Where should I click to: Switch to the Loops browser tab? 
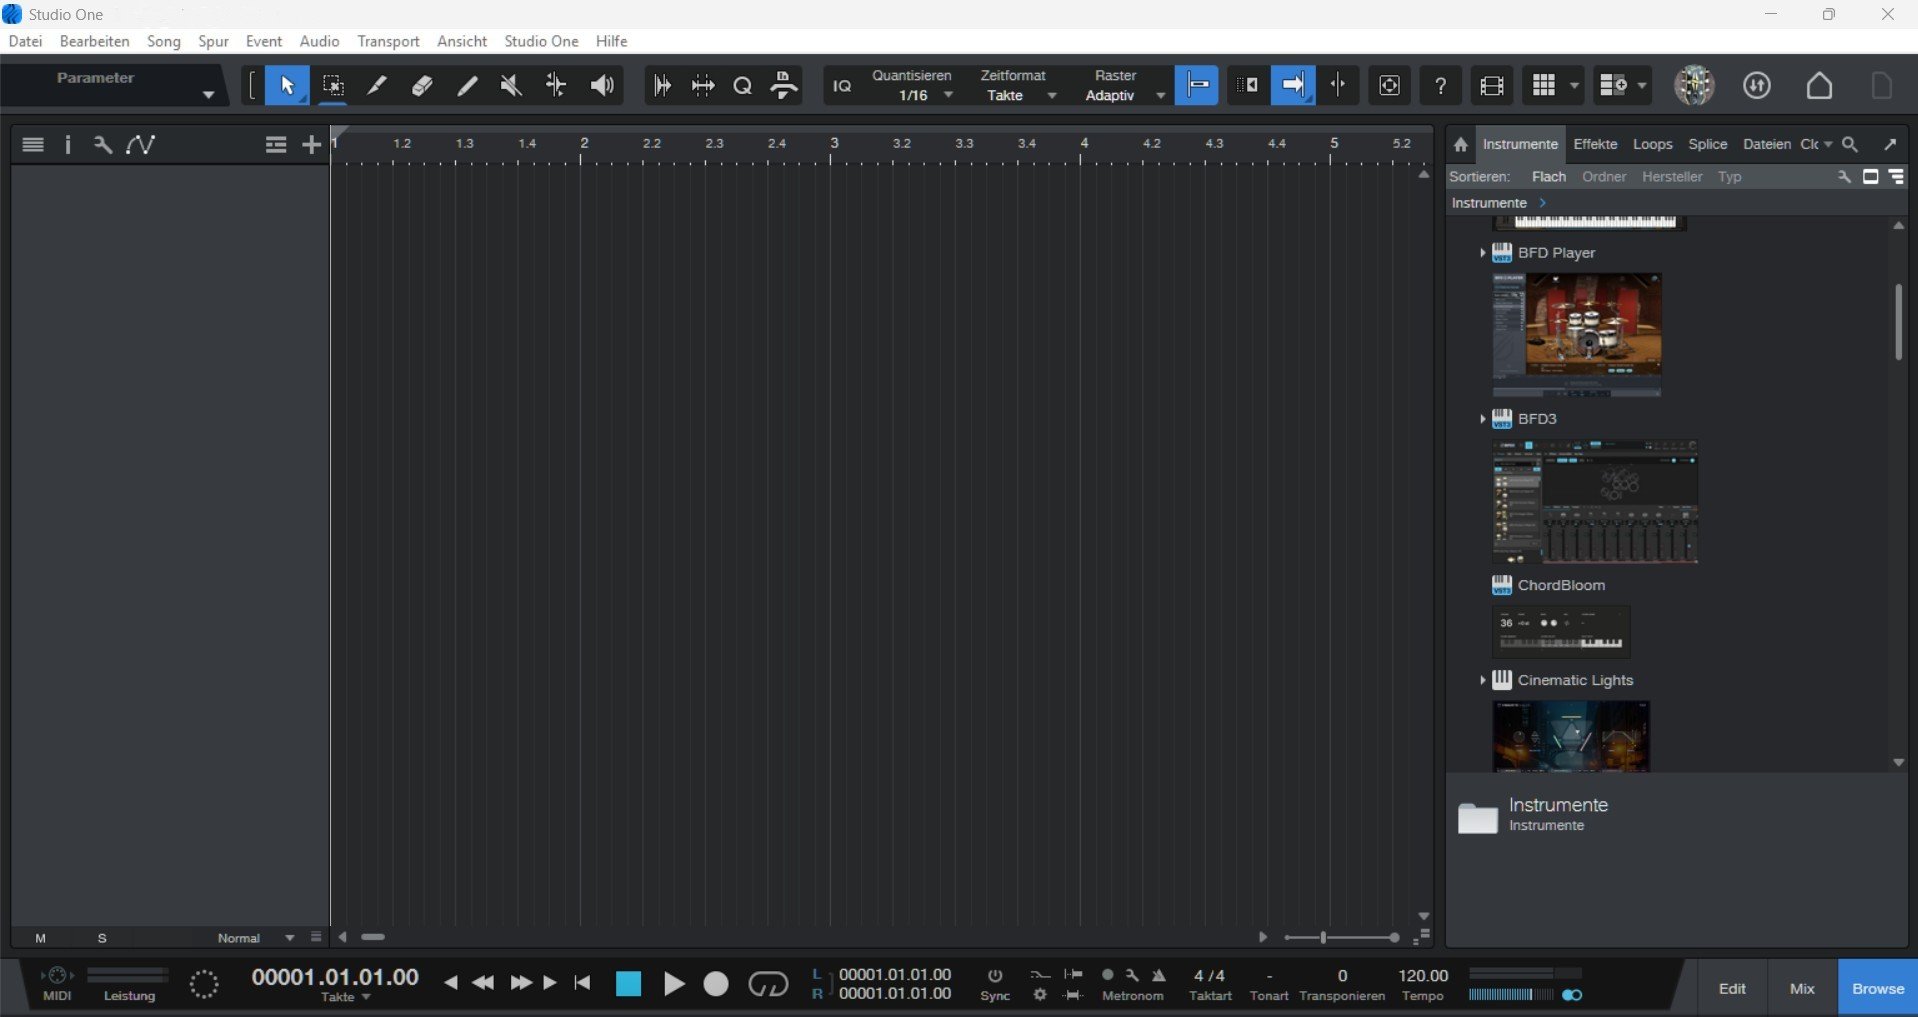1652,144
